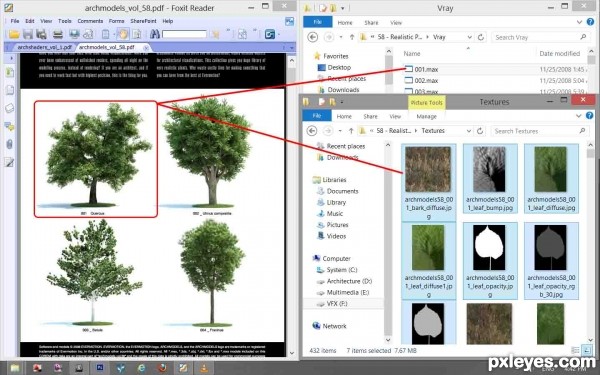Click the binoculars Find icon in Foxit
The width and height of the screenshot is (600, 375).
(155, 34)
